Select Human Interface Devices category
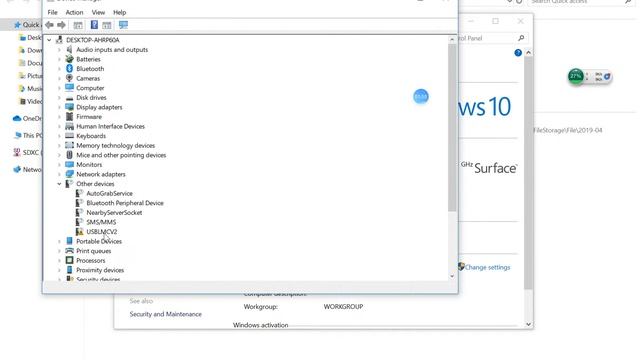 [x=111, y=126]
